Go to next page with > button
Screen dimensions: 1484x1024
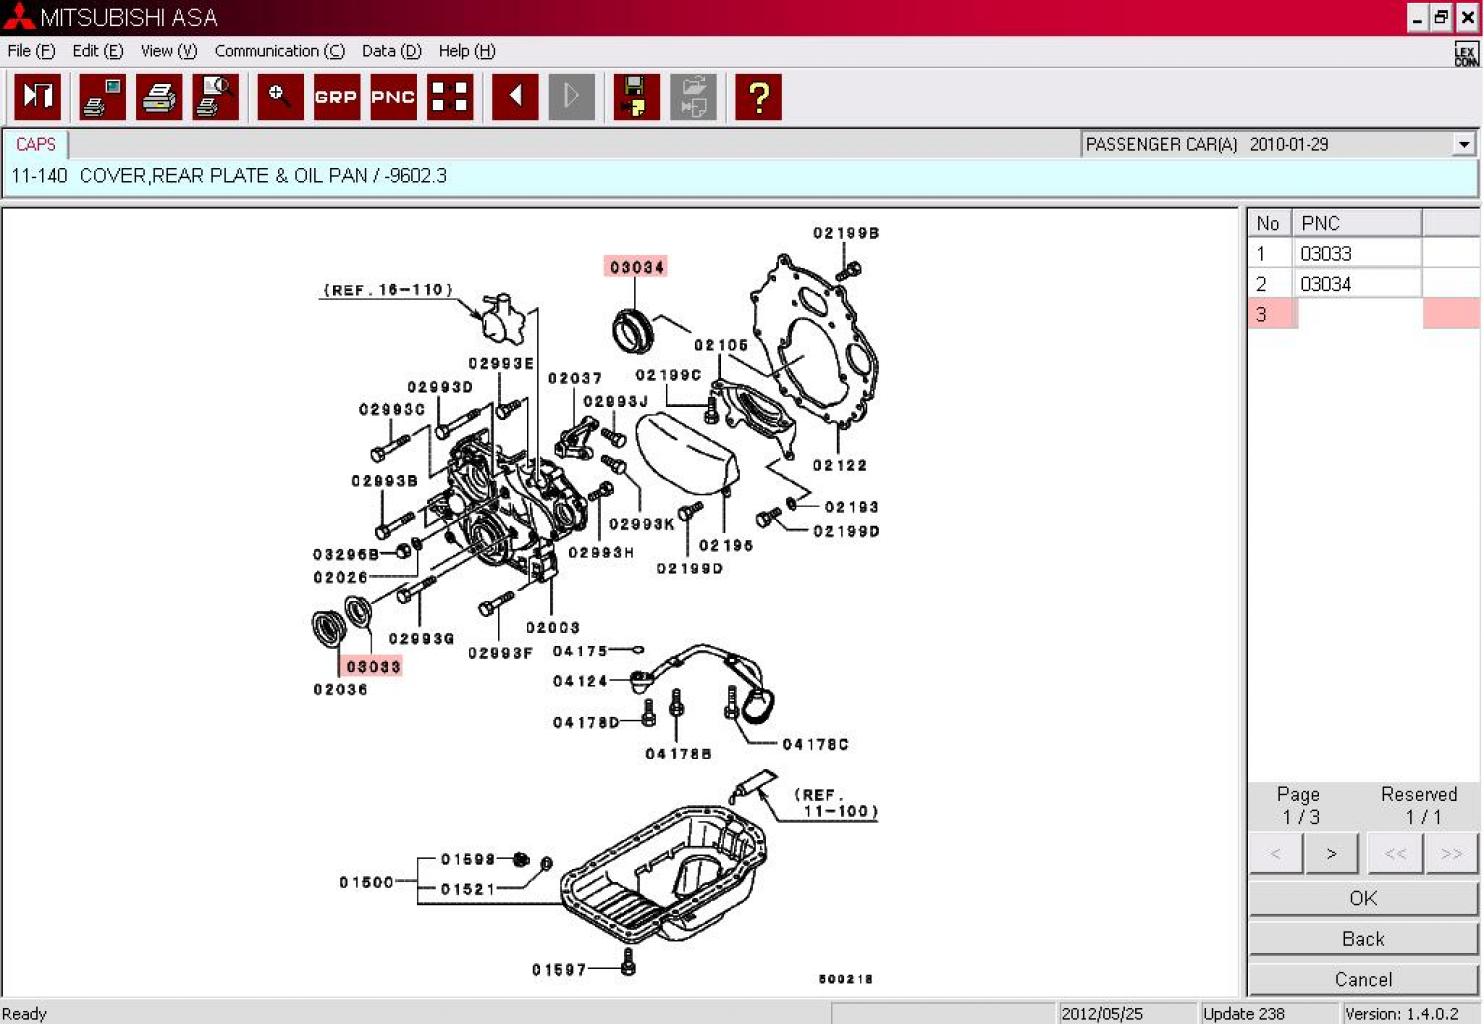point(1331,853)
